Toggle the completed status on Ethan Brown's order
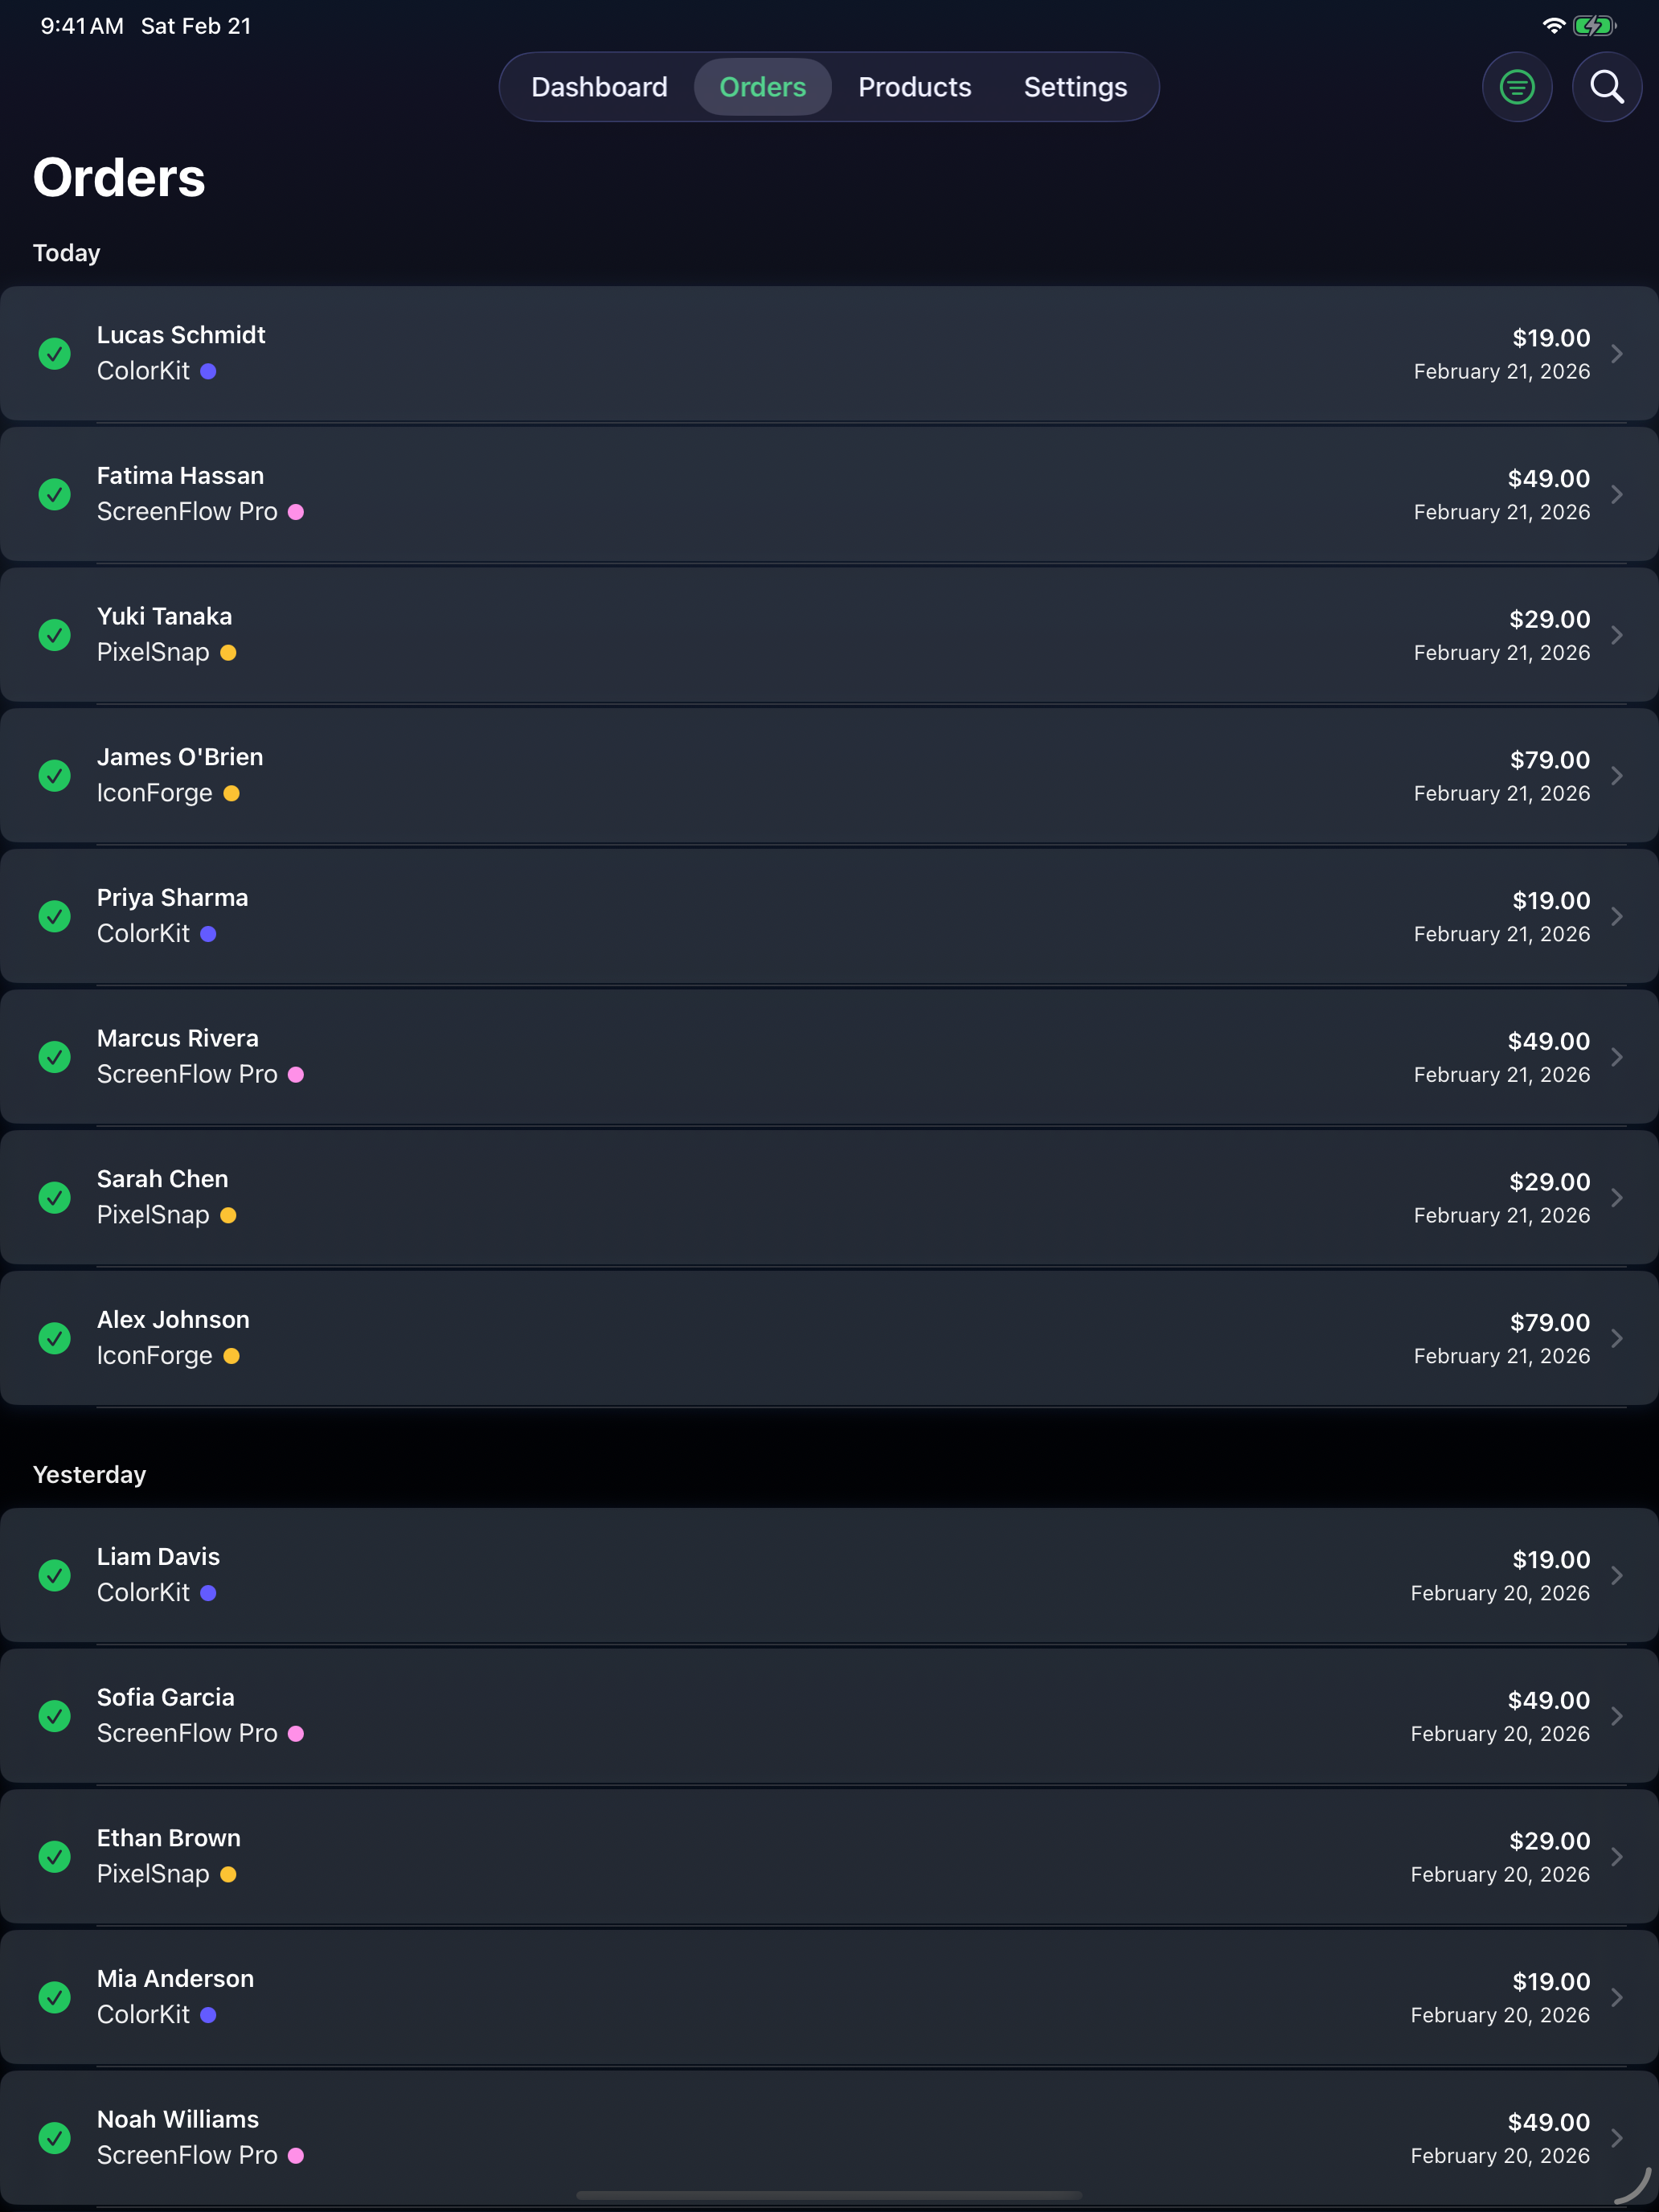This screenshot has height=2212, width=1659. [55, 1857]
